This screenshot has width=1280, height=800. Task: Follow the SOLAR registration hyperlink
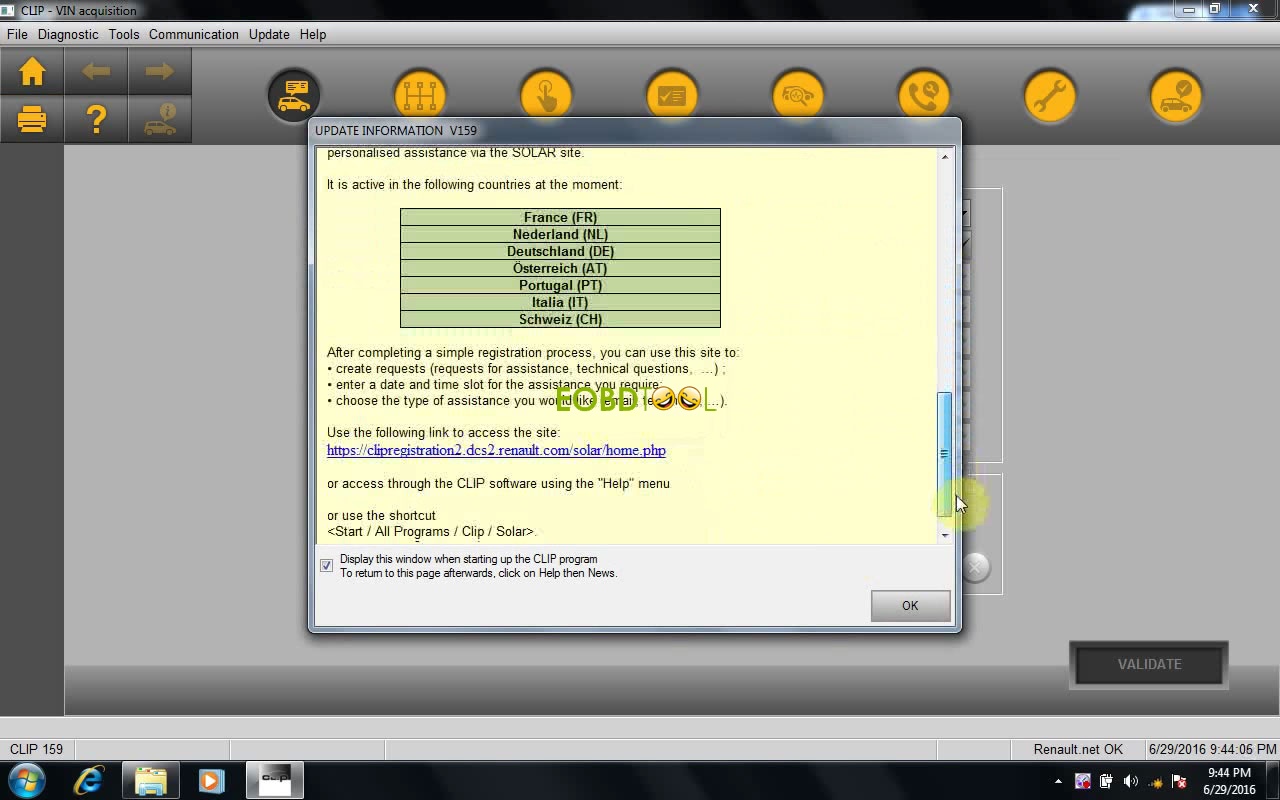click(496, 450)
